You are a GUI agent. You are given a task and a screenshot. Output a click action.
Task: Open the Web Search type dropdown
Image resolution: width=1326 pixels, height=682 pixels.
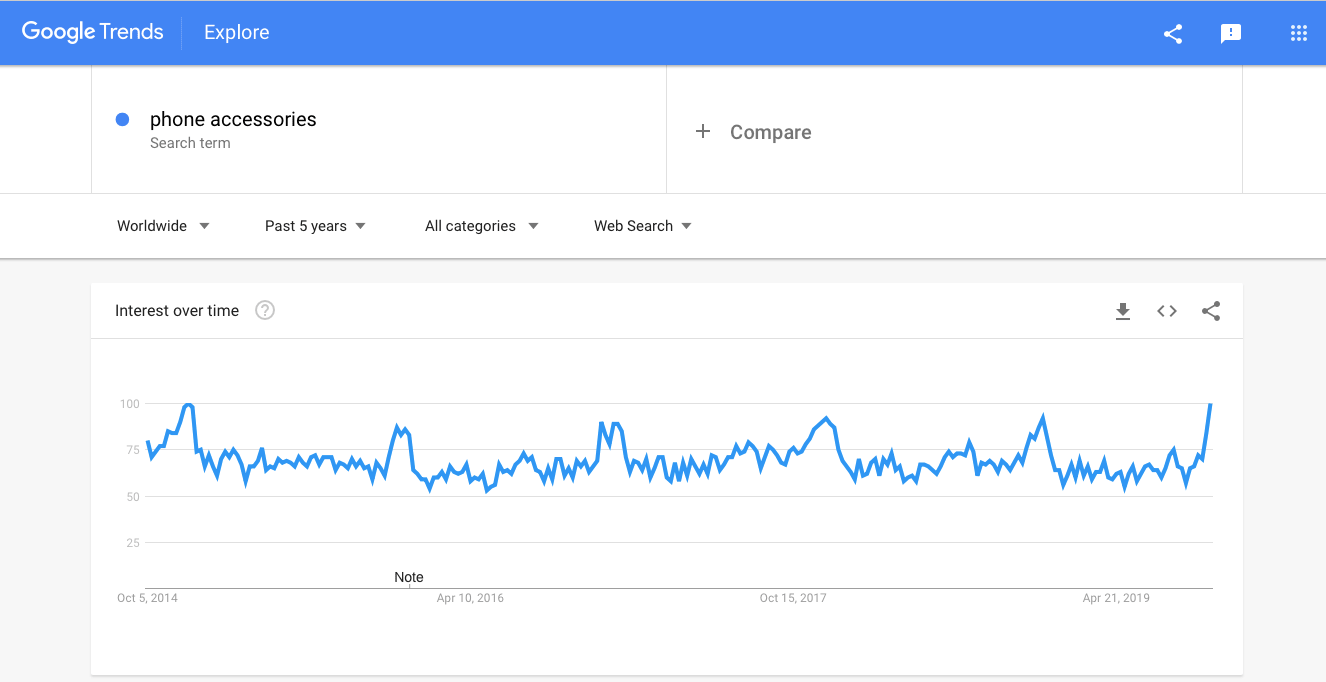[642, 226]
